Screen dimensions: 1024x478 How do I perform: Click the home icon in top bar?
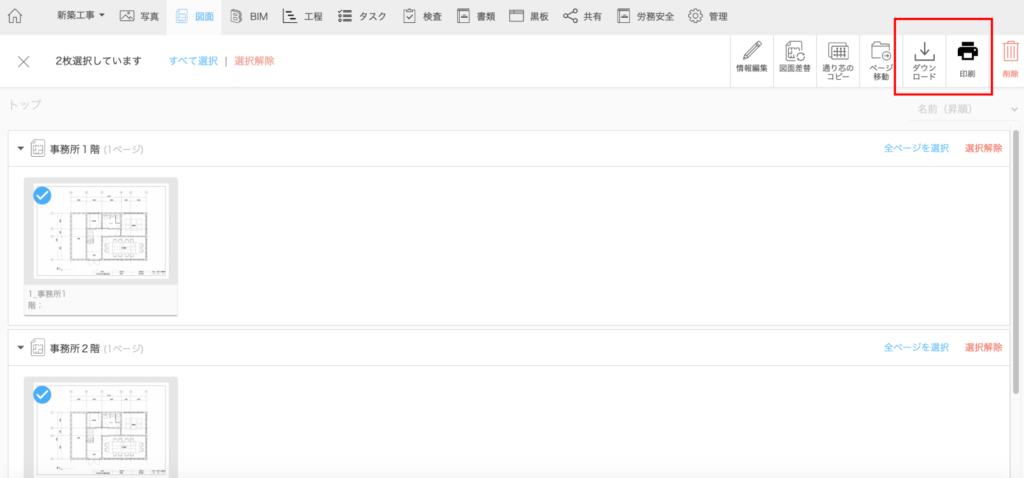pos(15,16)
